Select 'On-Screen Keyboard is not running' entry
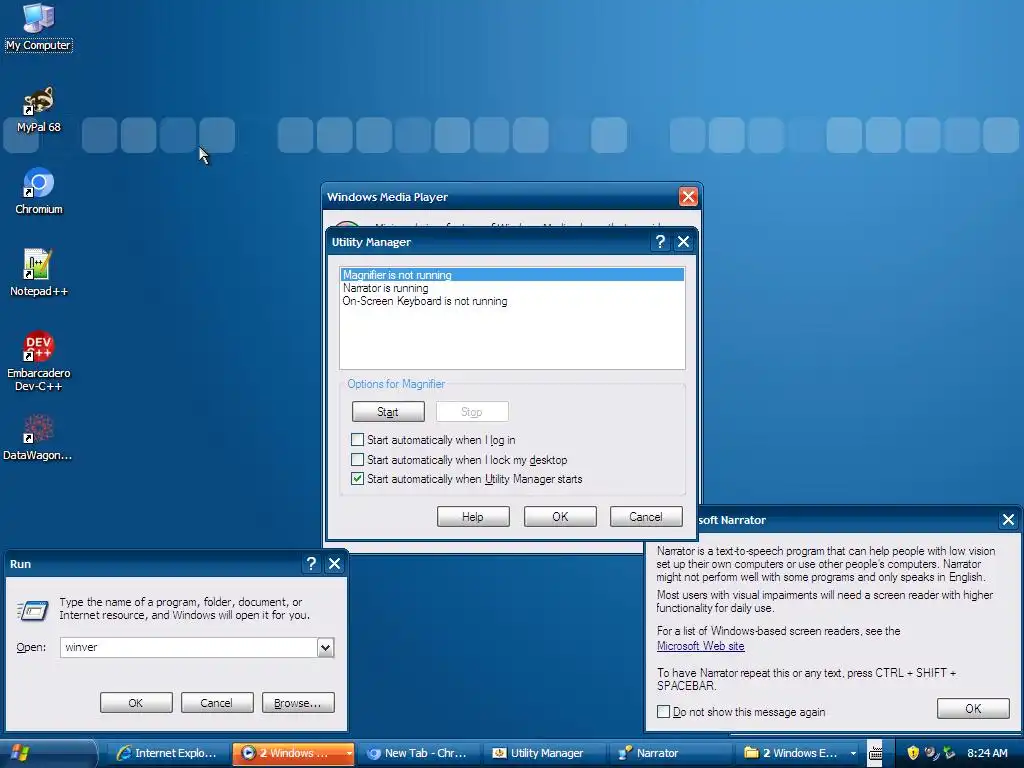Image resolution: width=1024 pixels, height=768 pixels. [512, 301]
